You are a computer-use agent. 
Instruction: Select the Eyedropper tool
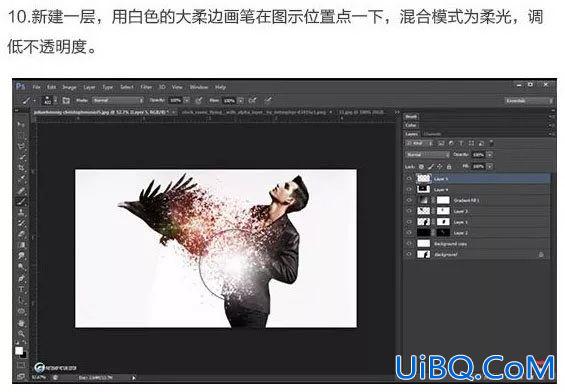(21, 179)
